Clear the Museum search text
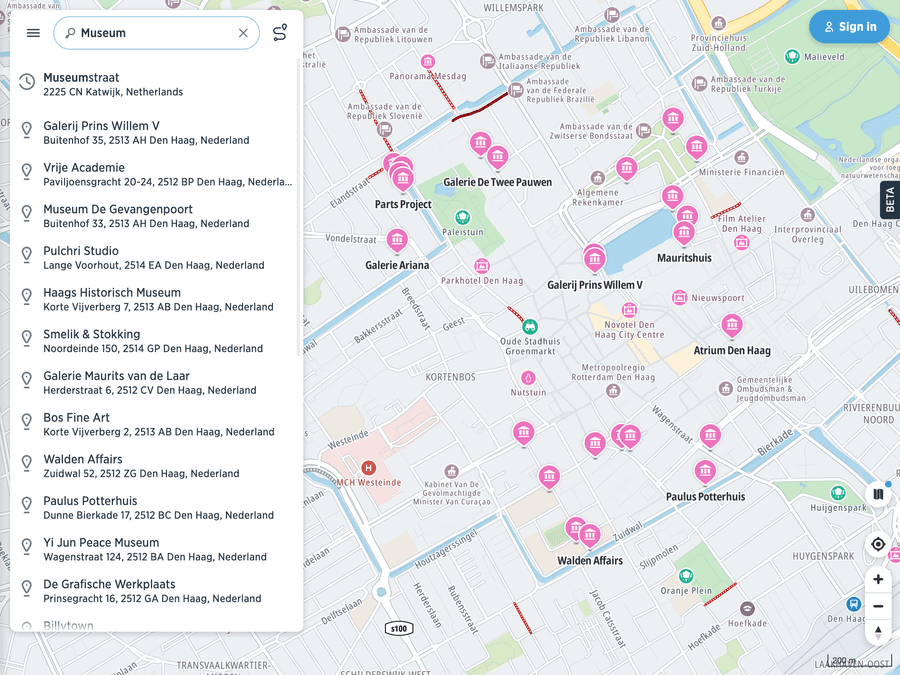The height and width of the screenshot is (675, 900). [243, 33]
